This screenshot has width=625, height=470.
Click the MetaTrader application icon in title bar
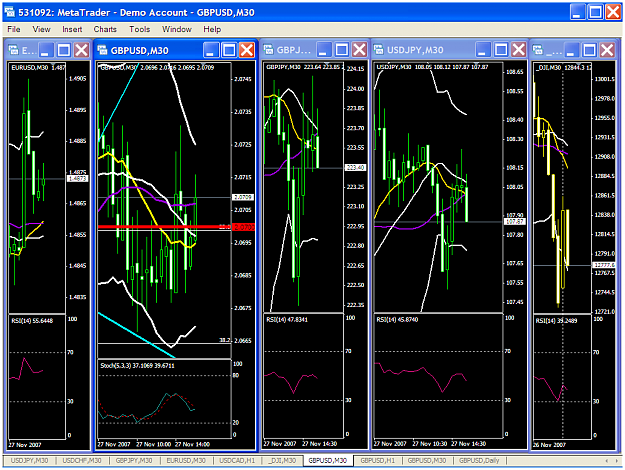tap(10, 12)
